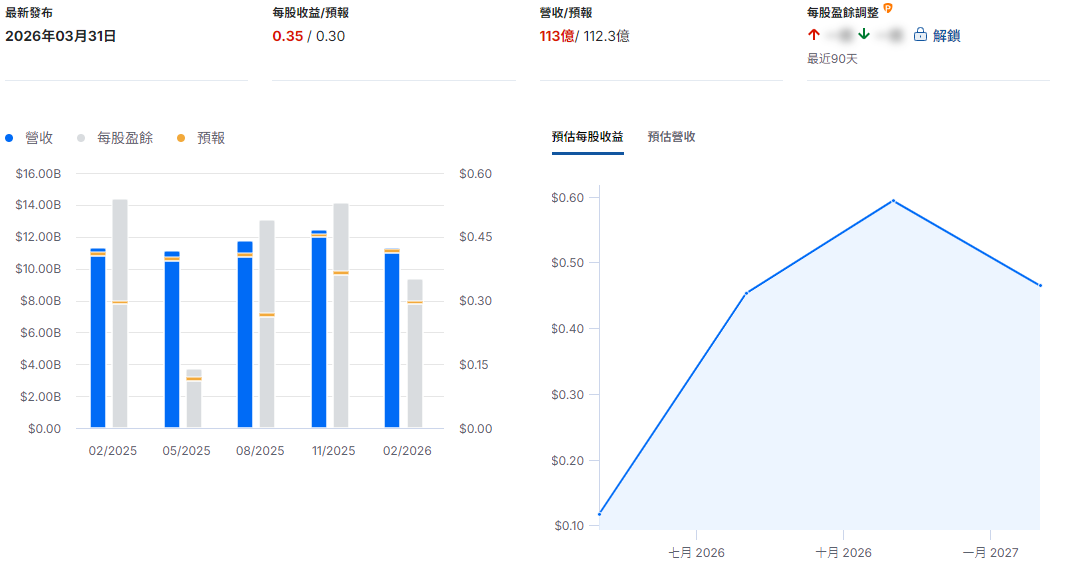Click the 七月 2026 axis label

696,552
